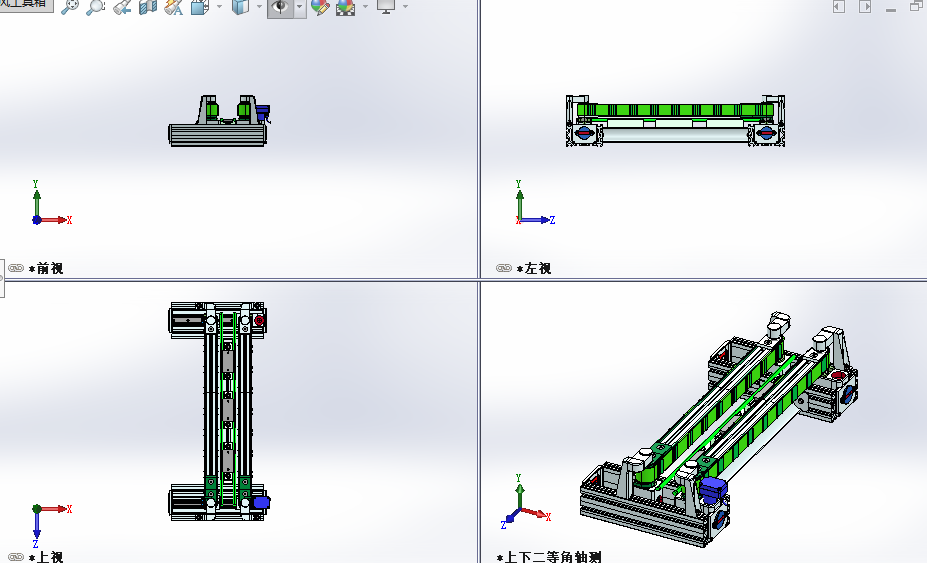Screen dimensions: 927x563
Task: Click the X axis of 前視 triad
Action: [56, 220]
